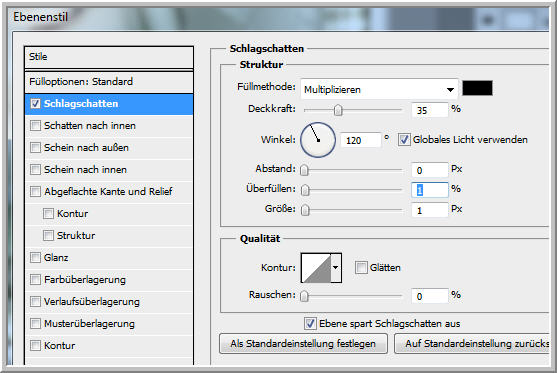Open the Kontur contour picker arrow

[336, 268]
